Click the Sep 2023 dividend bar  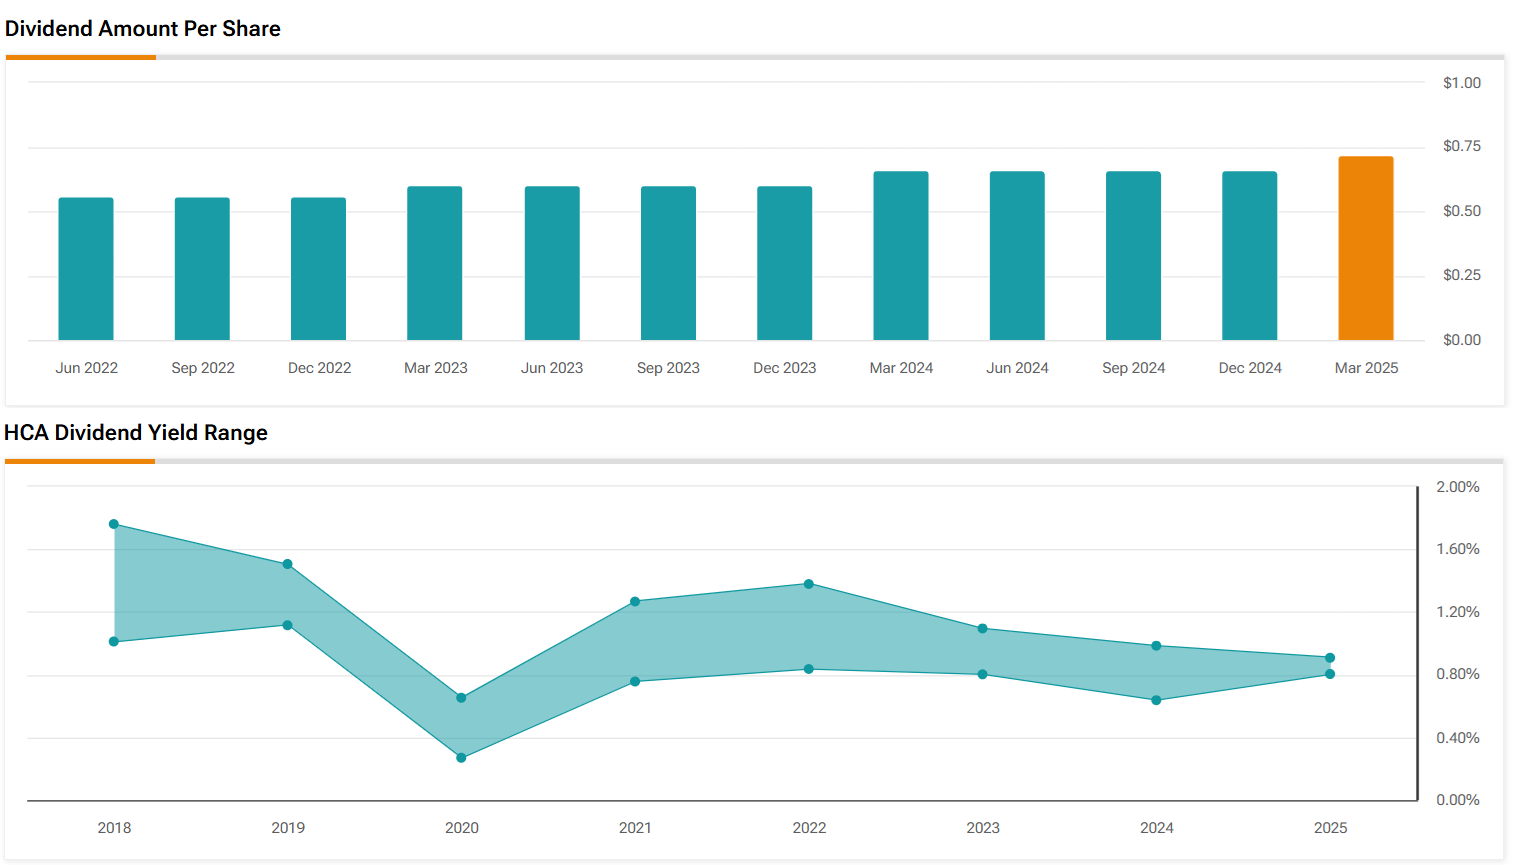click(668, 264)
